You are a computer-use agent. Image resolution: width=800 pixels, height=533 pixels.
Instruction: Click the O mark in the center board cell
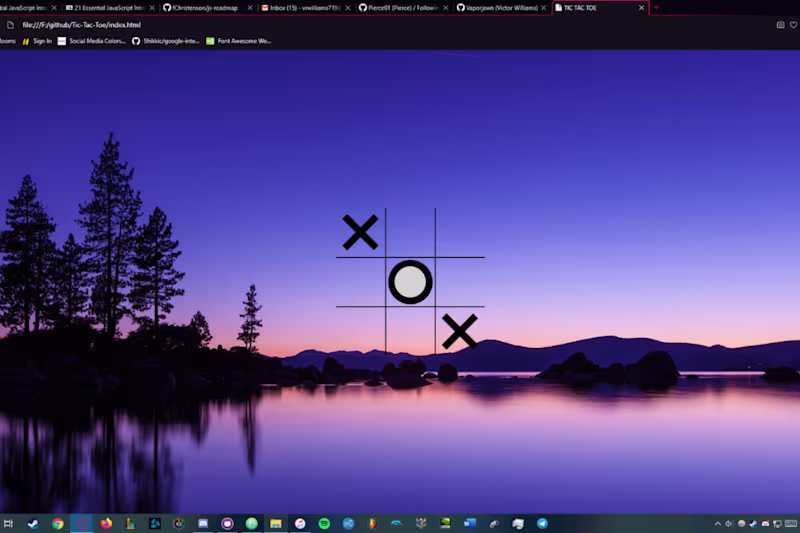(410, 282)
